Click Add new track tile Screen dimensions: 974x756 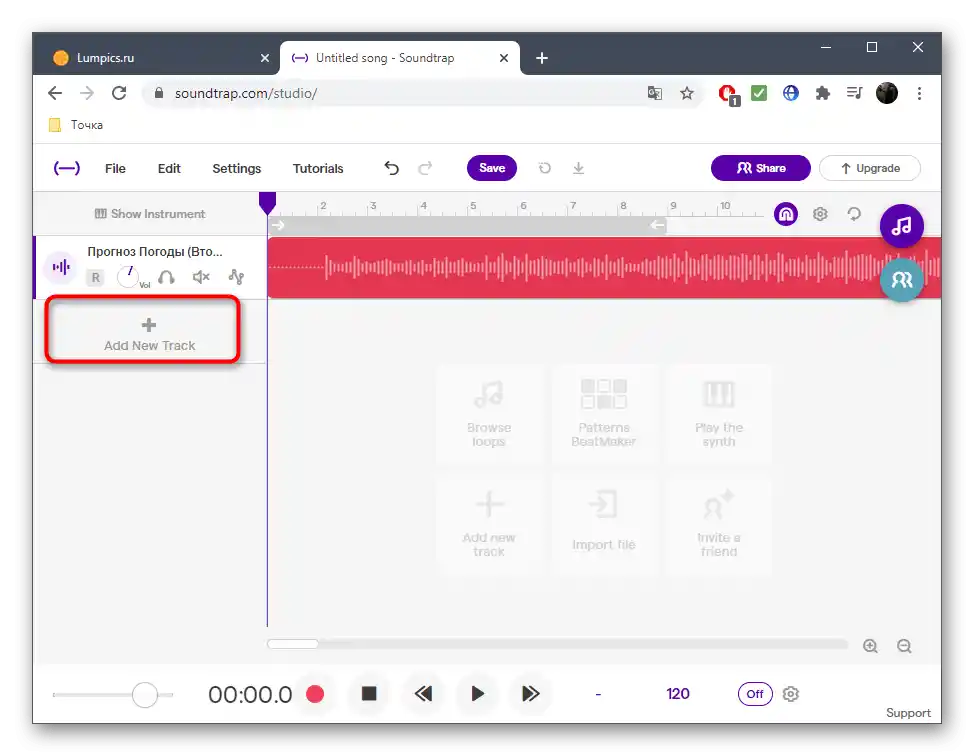point(489,525)
